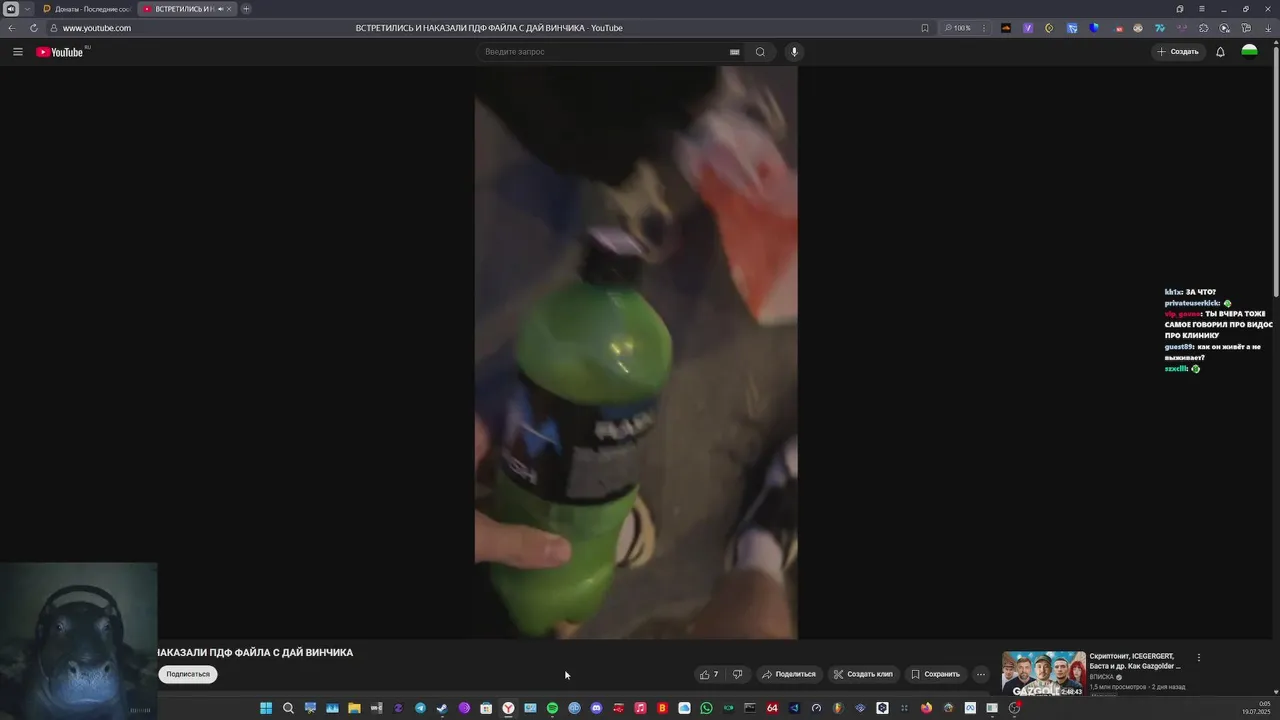Open account avatar menu
This screenshot has height=720, width=1280.
(x=1249, y=52)
